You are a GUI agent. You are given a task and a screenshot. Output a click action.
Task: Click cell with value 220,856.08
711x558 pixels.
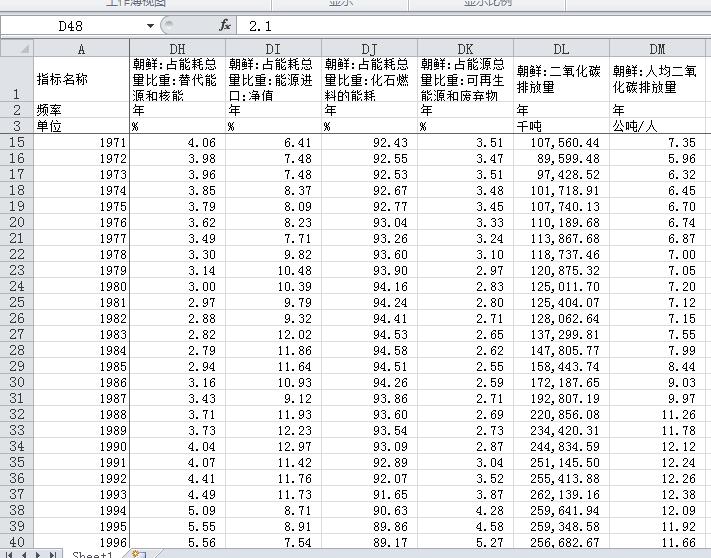pos(561,414)
